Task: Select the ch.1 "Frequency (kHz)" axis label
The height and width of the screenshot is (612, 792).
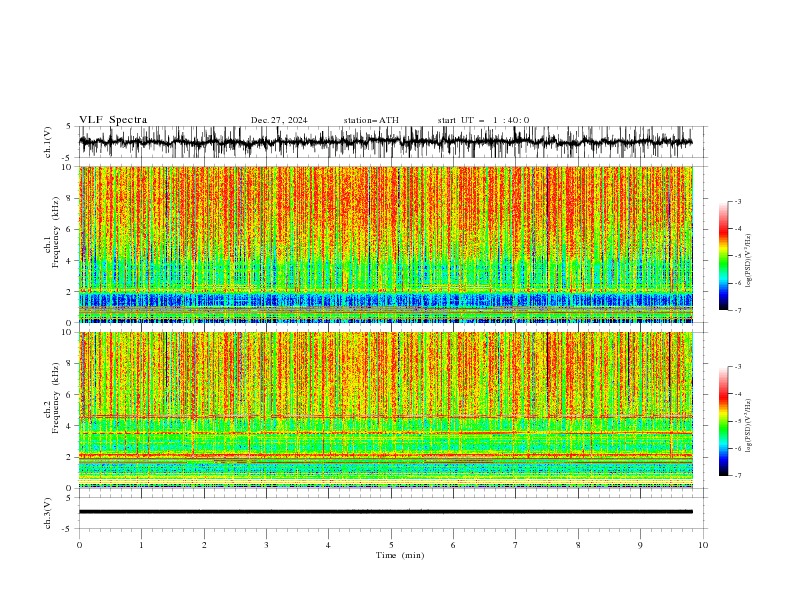Action: click(x=55, y=232)
